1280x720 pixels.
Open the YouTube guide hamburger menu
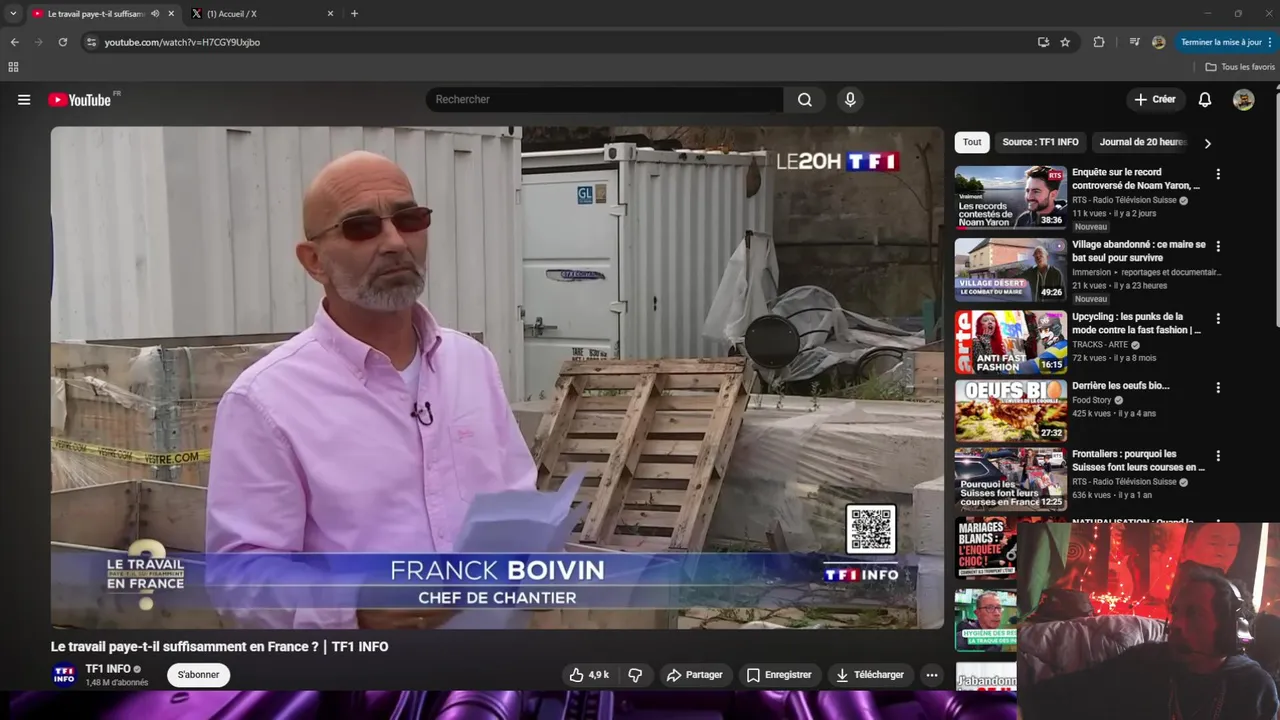pos(24,99)
